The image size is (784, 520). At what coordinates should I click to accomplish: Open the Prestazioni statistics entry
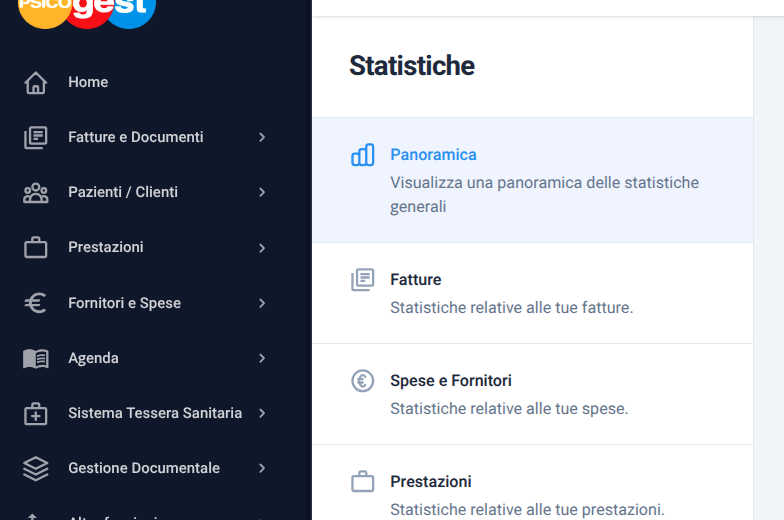click(430, 482)
